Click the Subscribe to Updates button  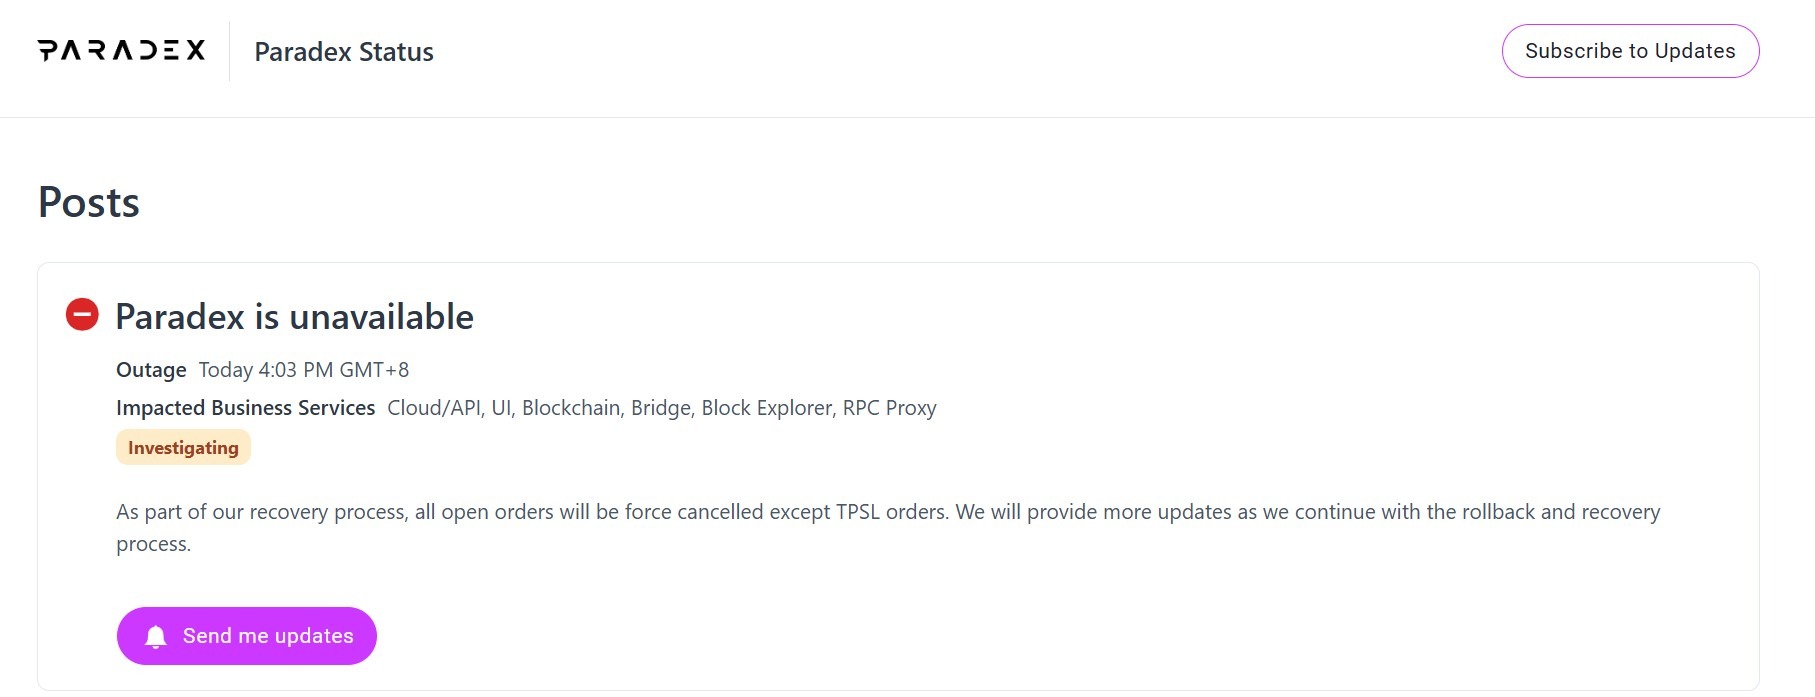[x=1630, y=51]
